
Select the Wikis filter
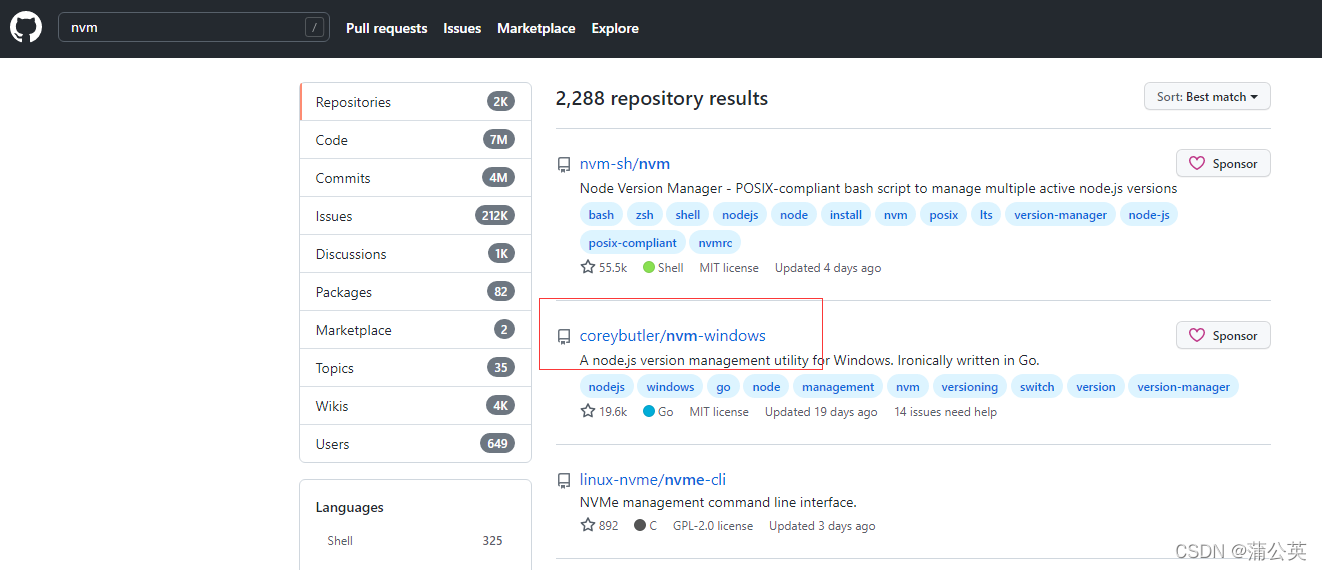415,406
